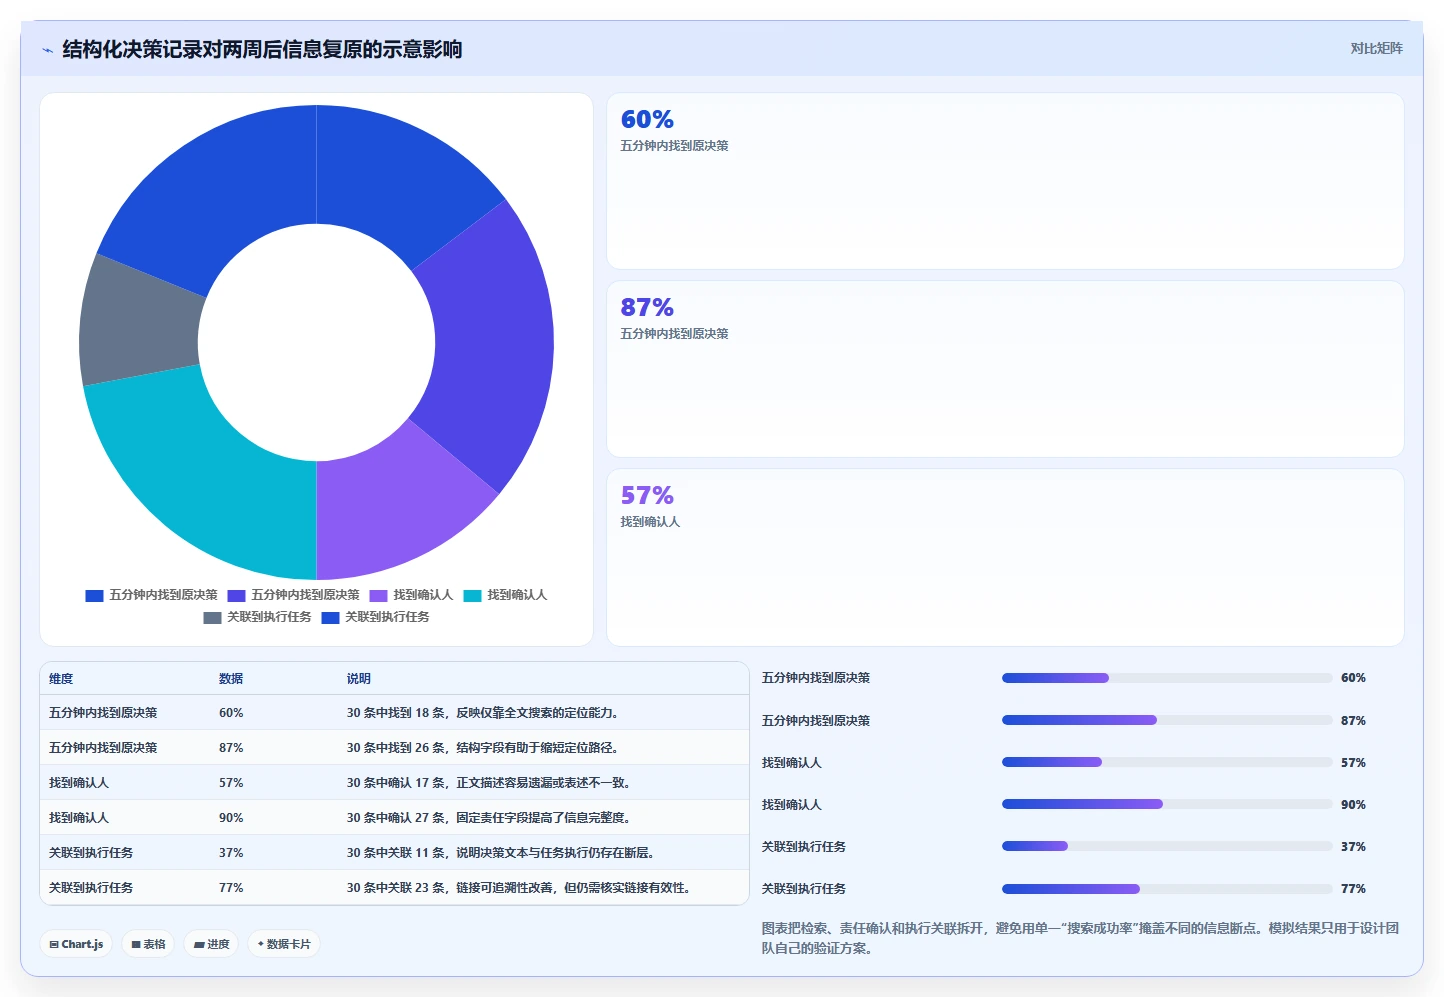Click the 90% progress bar

click(x=1167, y=804)
